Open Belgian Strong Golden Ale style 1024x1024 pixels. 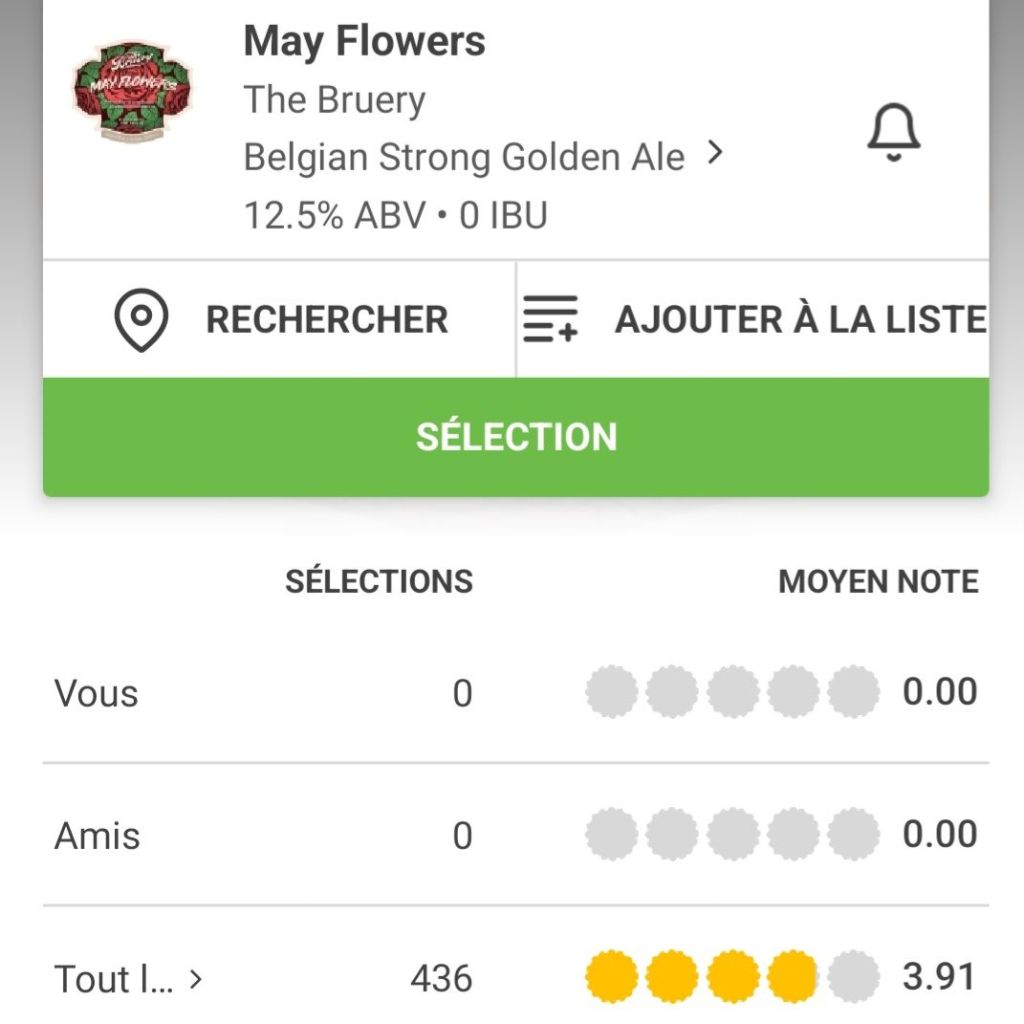pyautogui.click(x=464, y=157)
